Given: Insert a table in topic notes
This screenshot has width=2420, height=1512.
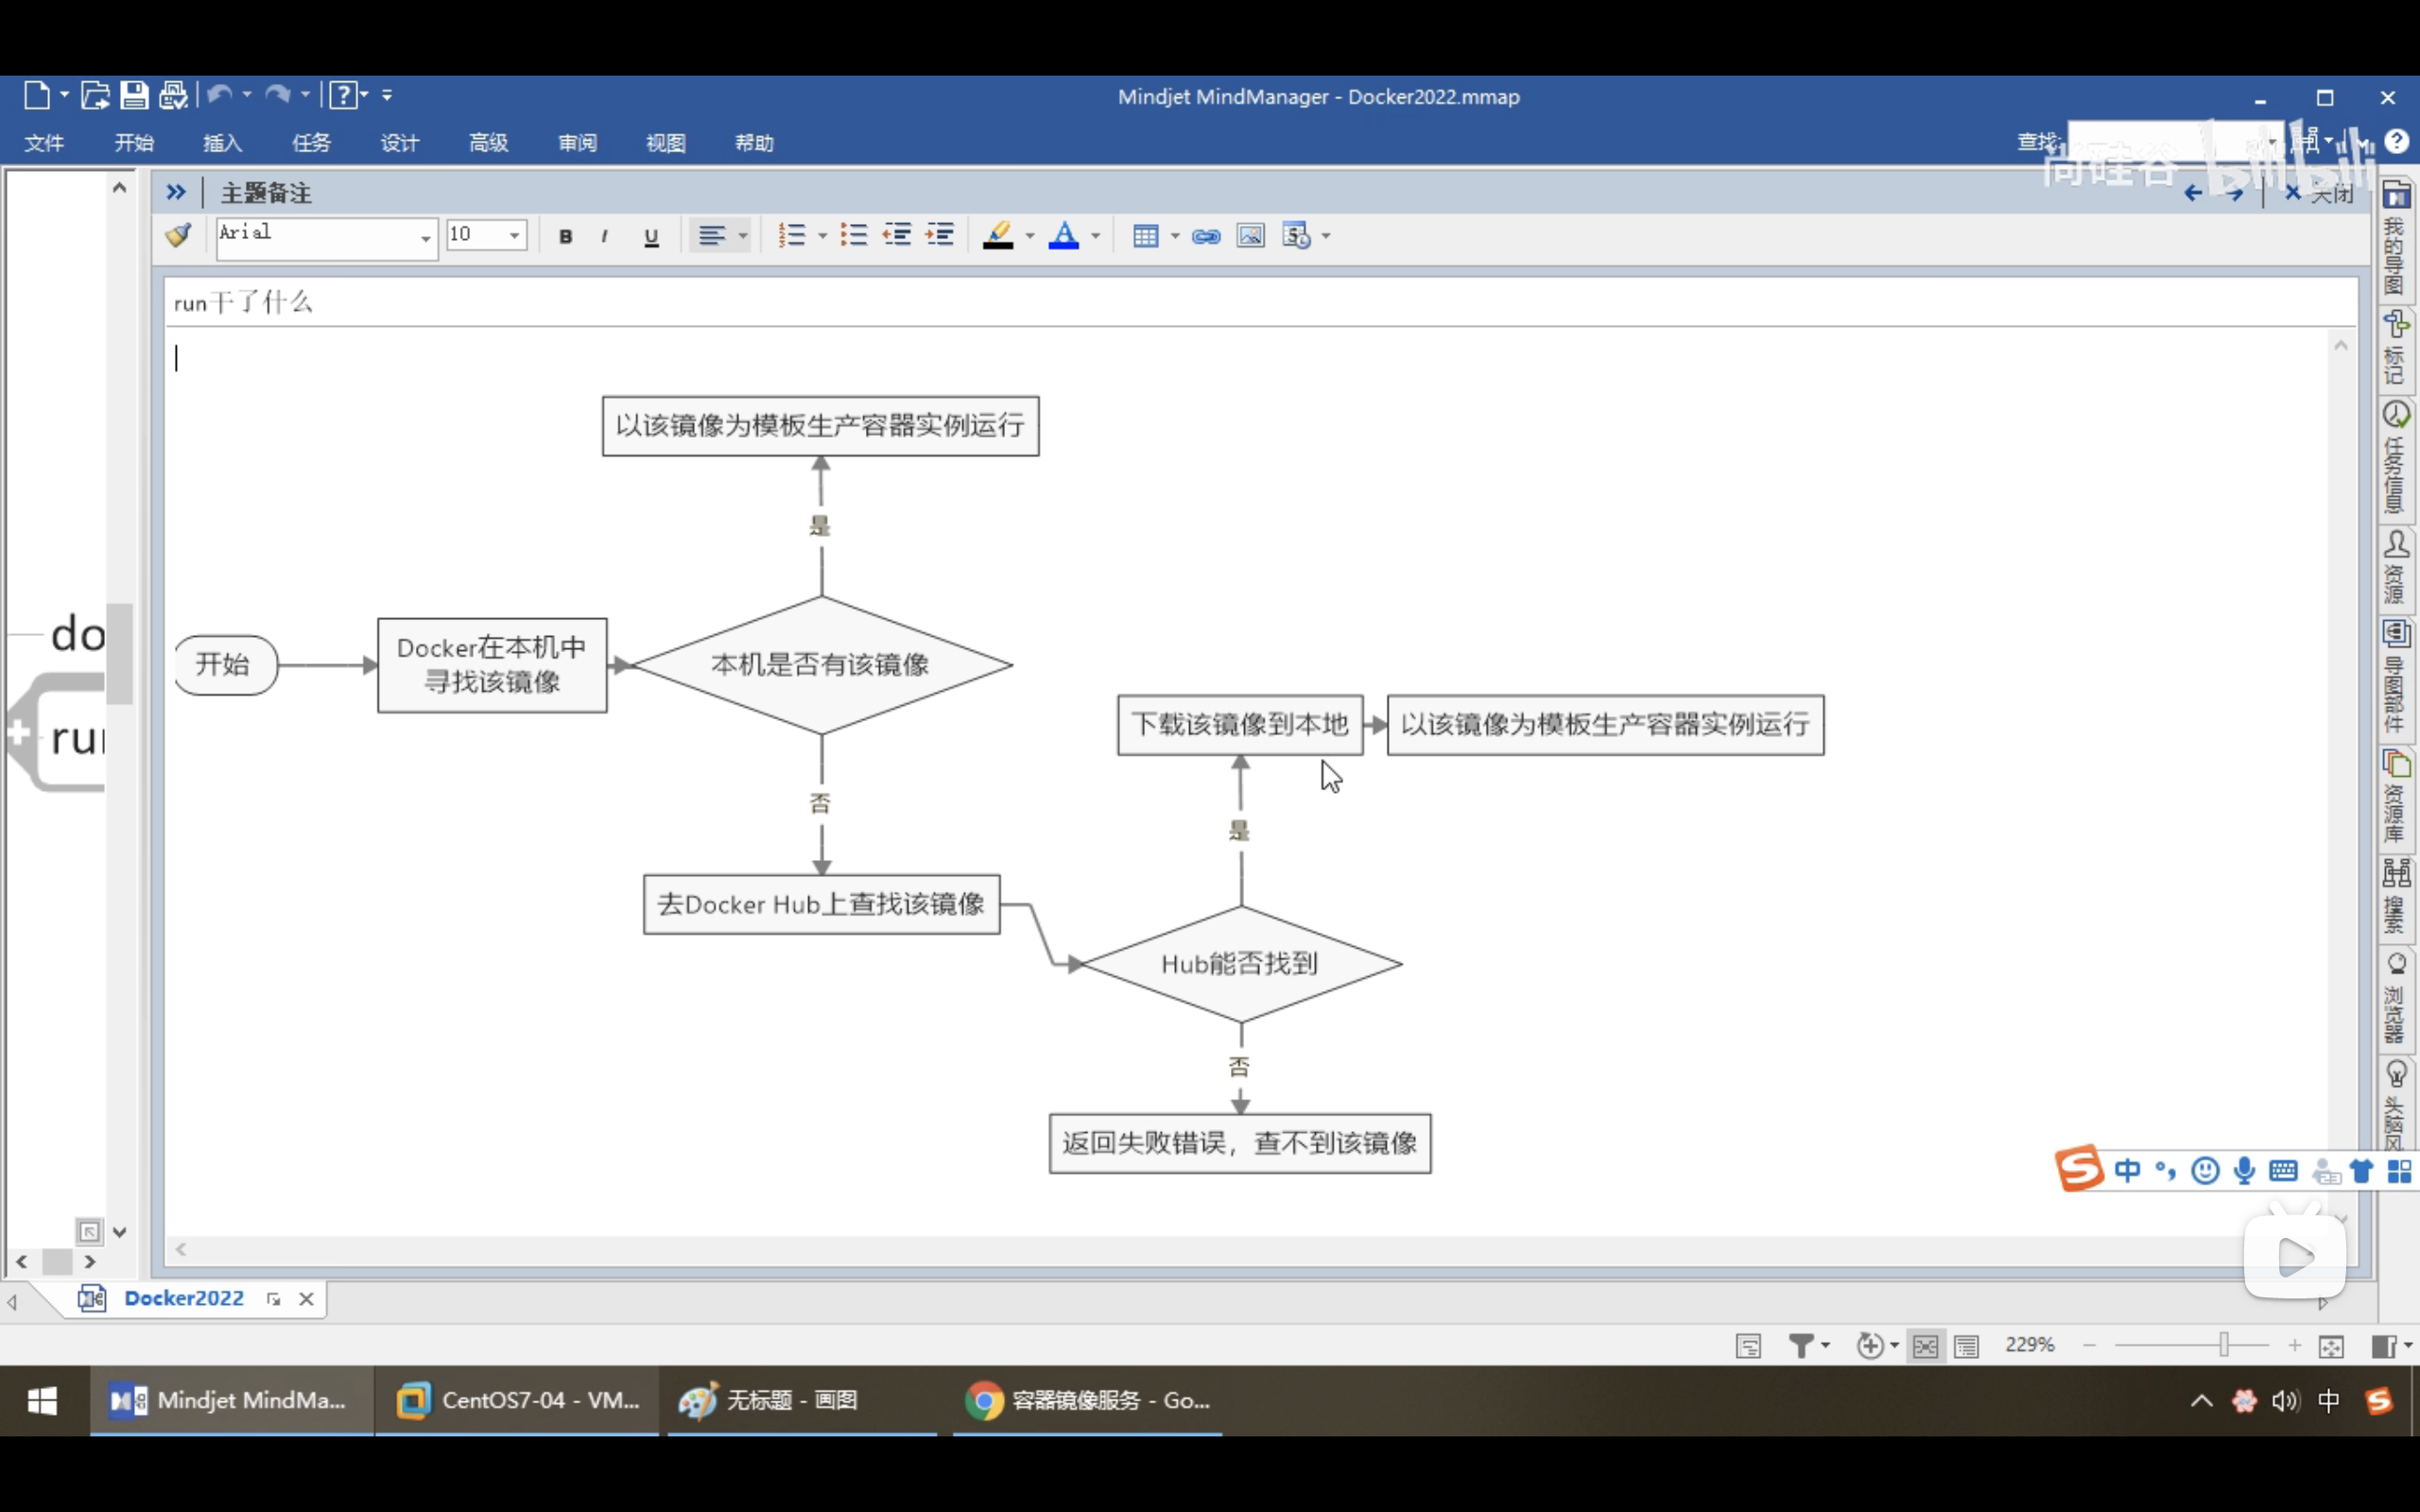Looking at the screenshot, I should click(1146, 236).
